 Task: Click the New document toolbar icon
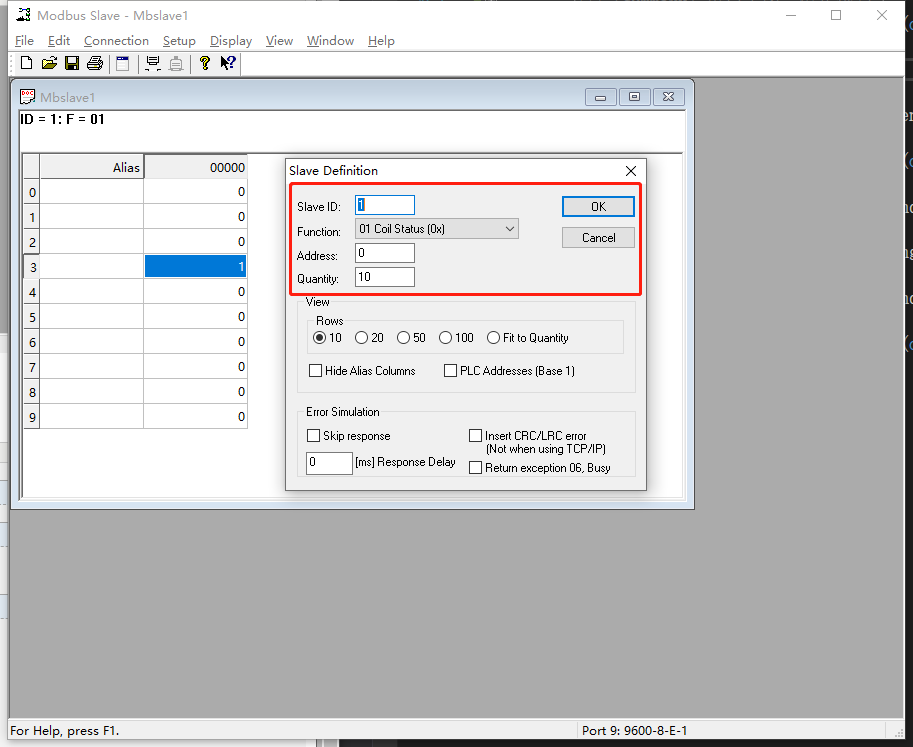click(x=26, y=63)
